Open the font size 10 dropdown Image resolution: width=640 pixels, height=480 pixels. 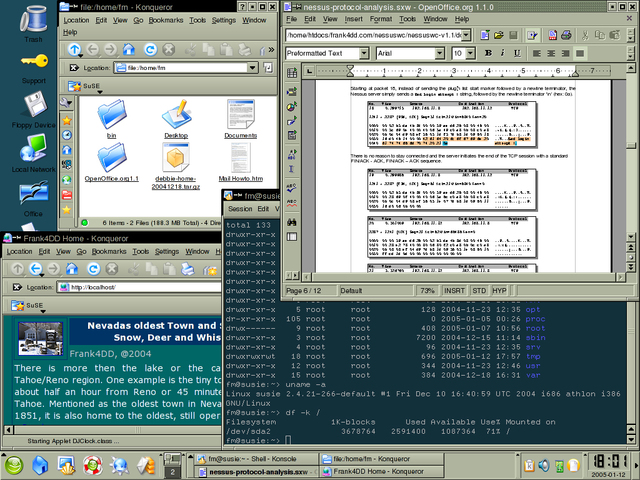tap(470, 53)
